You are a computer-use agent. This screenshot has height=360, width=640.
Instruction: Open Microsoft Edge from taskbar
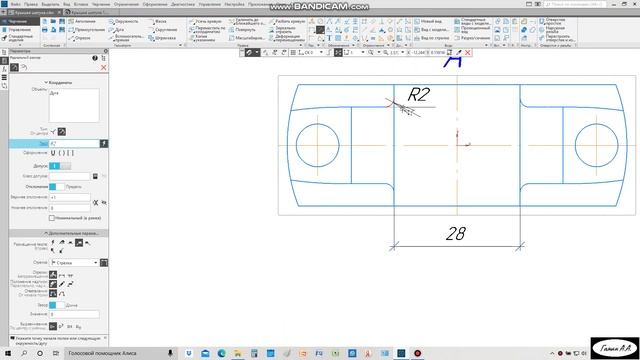pos(222,353)
